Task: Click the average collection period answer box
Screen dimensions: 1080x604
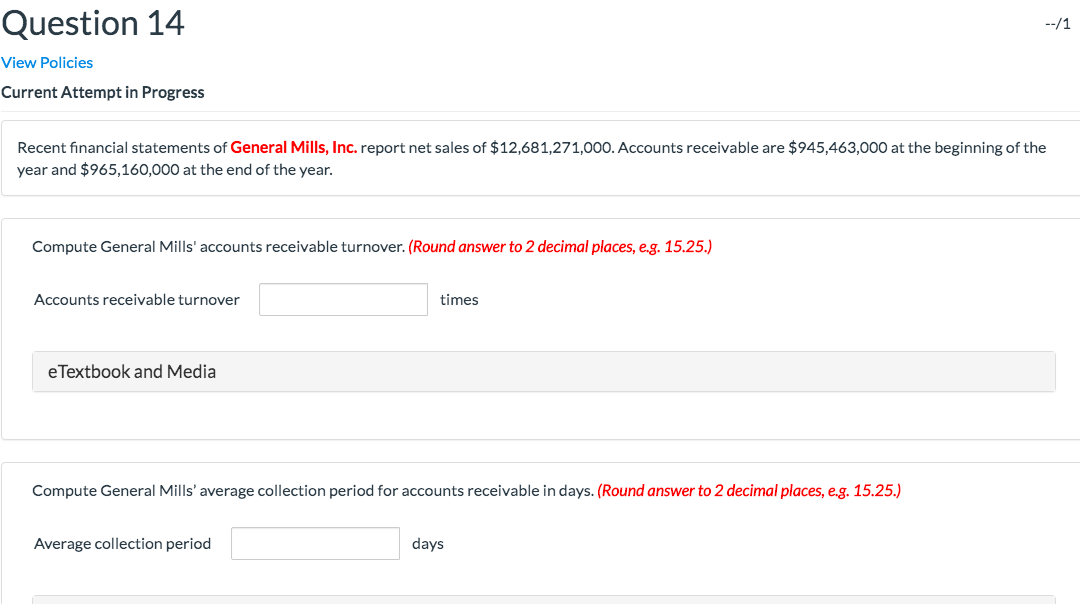Action: [x=314, y=543]
